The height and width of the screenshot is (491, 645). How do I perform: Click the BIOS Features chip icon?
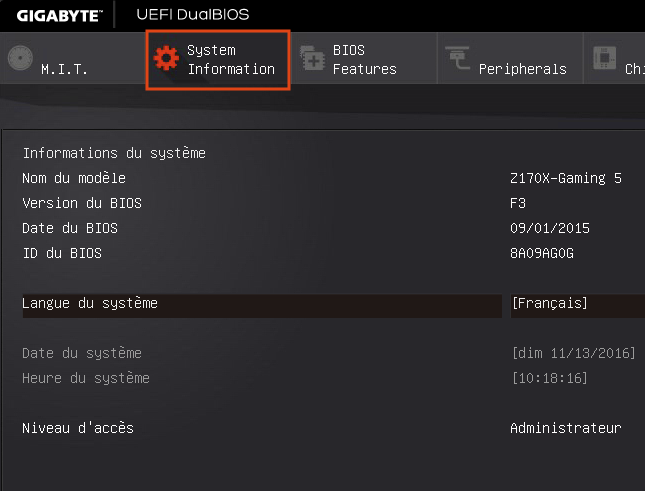(x=313, y=58)
